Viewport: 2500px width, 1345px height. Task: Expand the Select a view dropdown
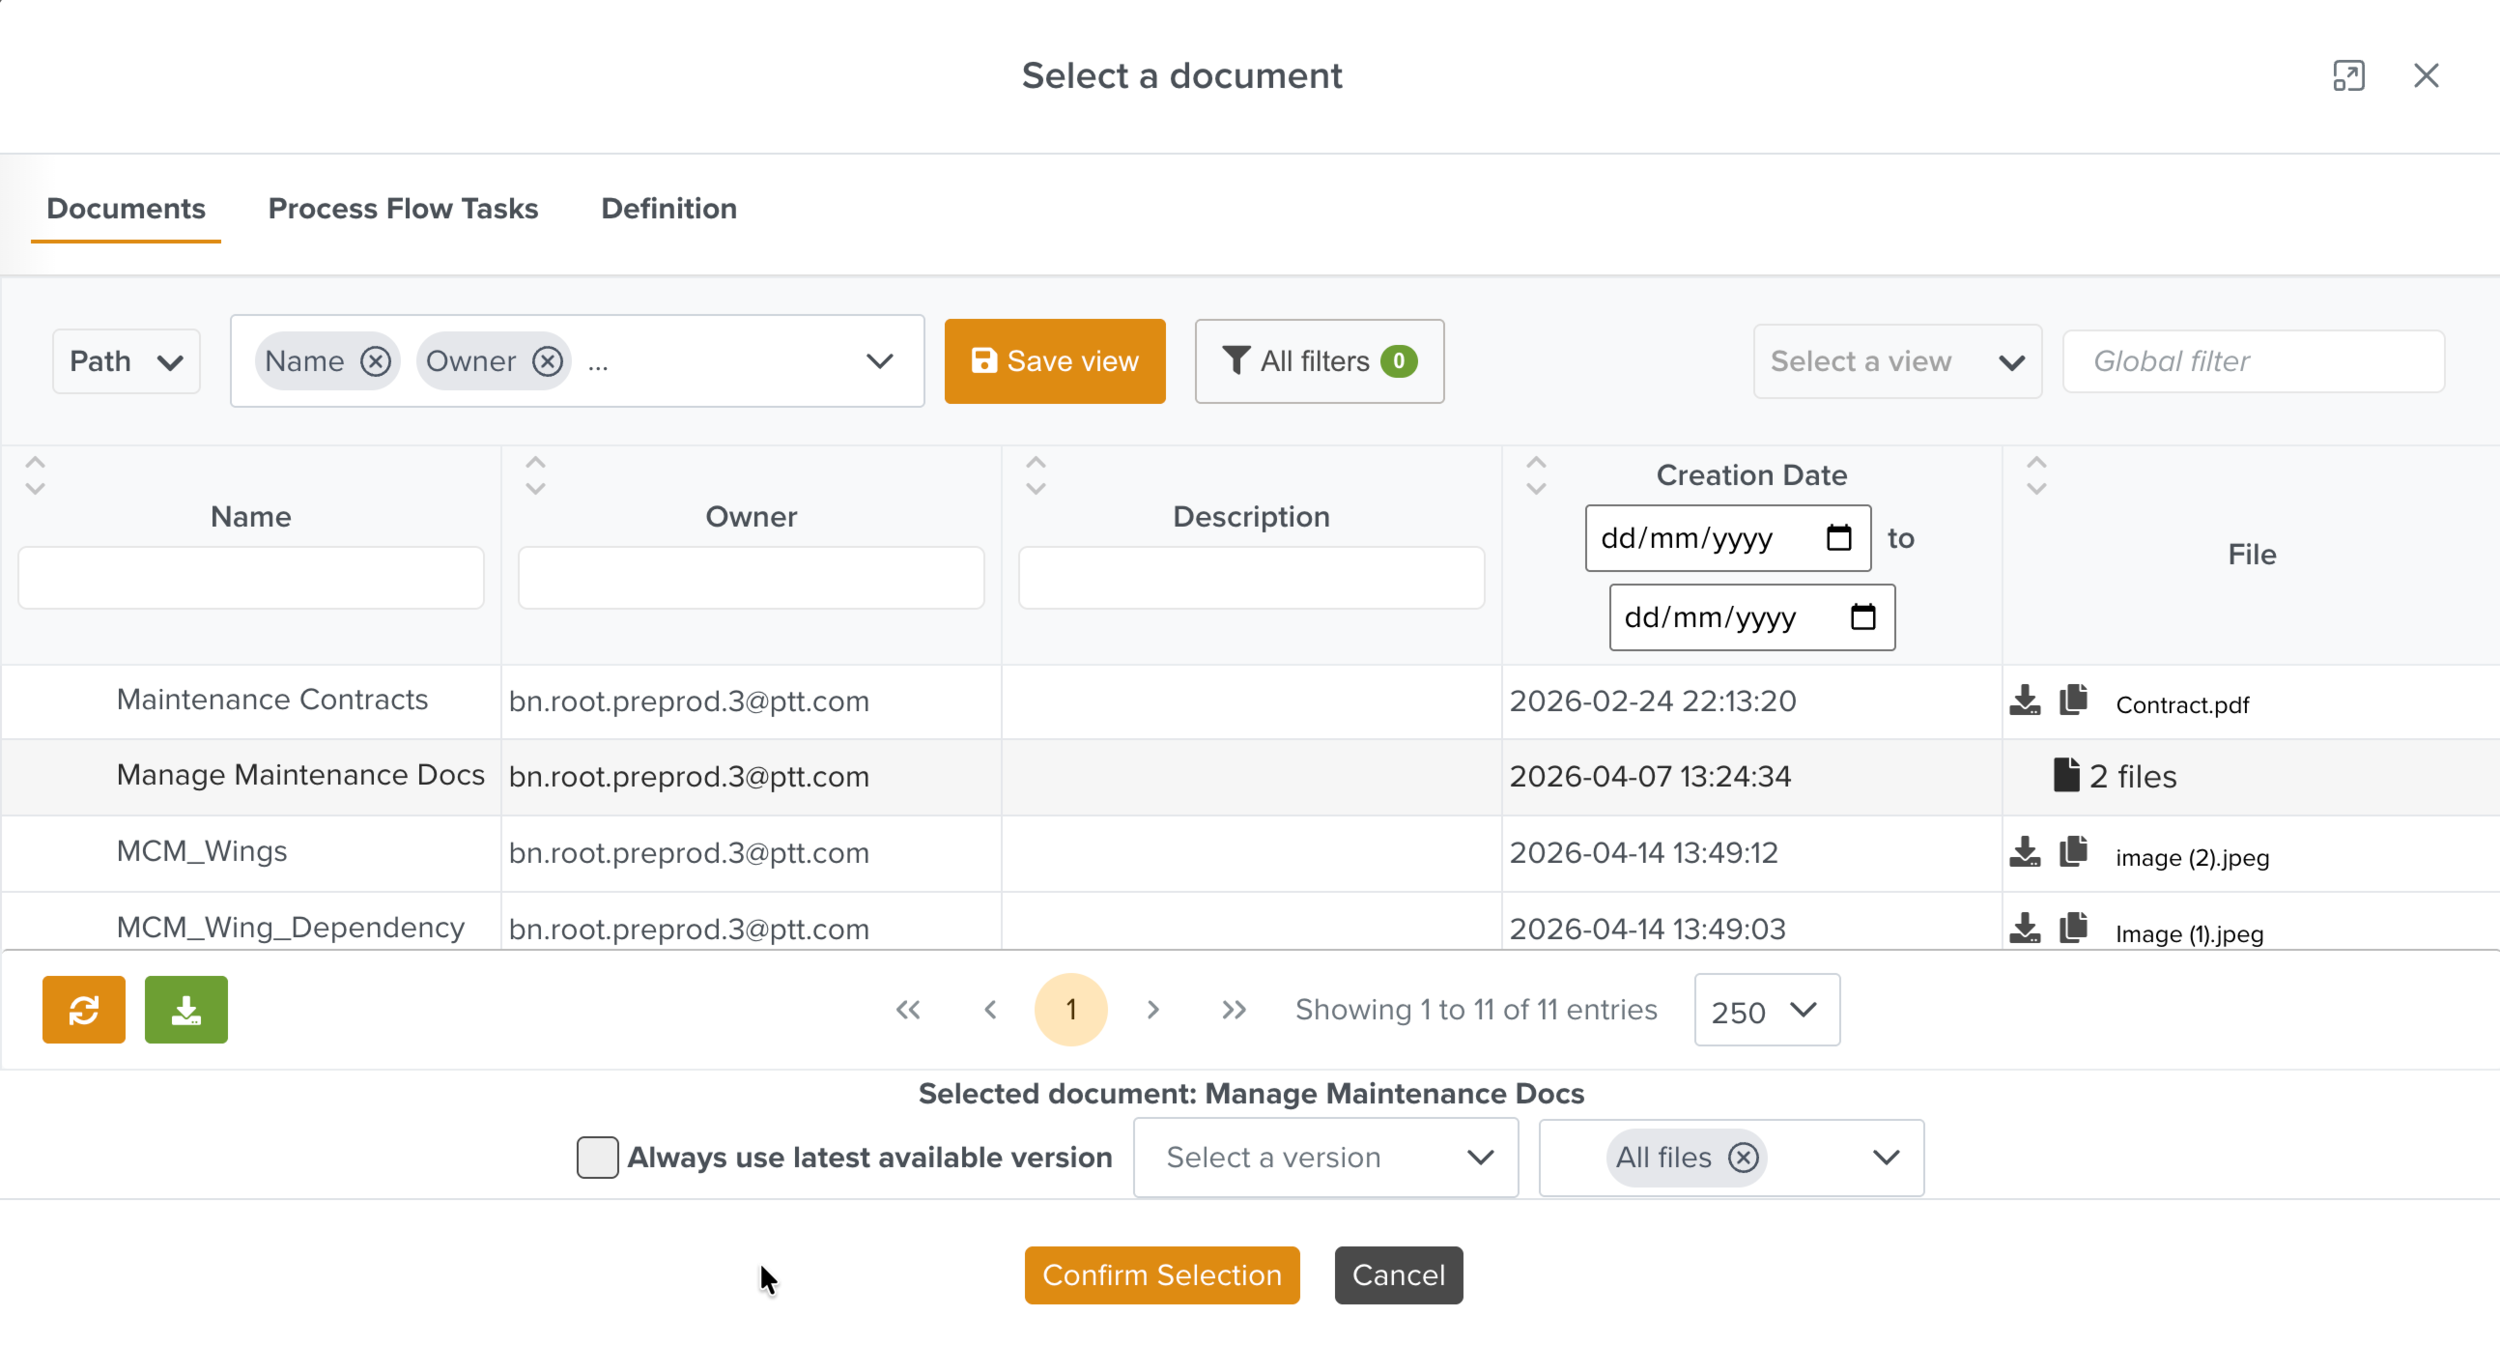1896,361
